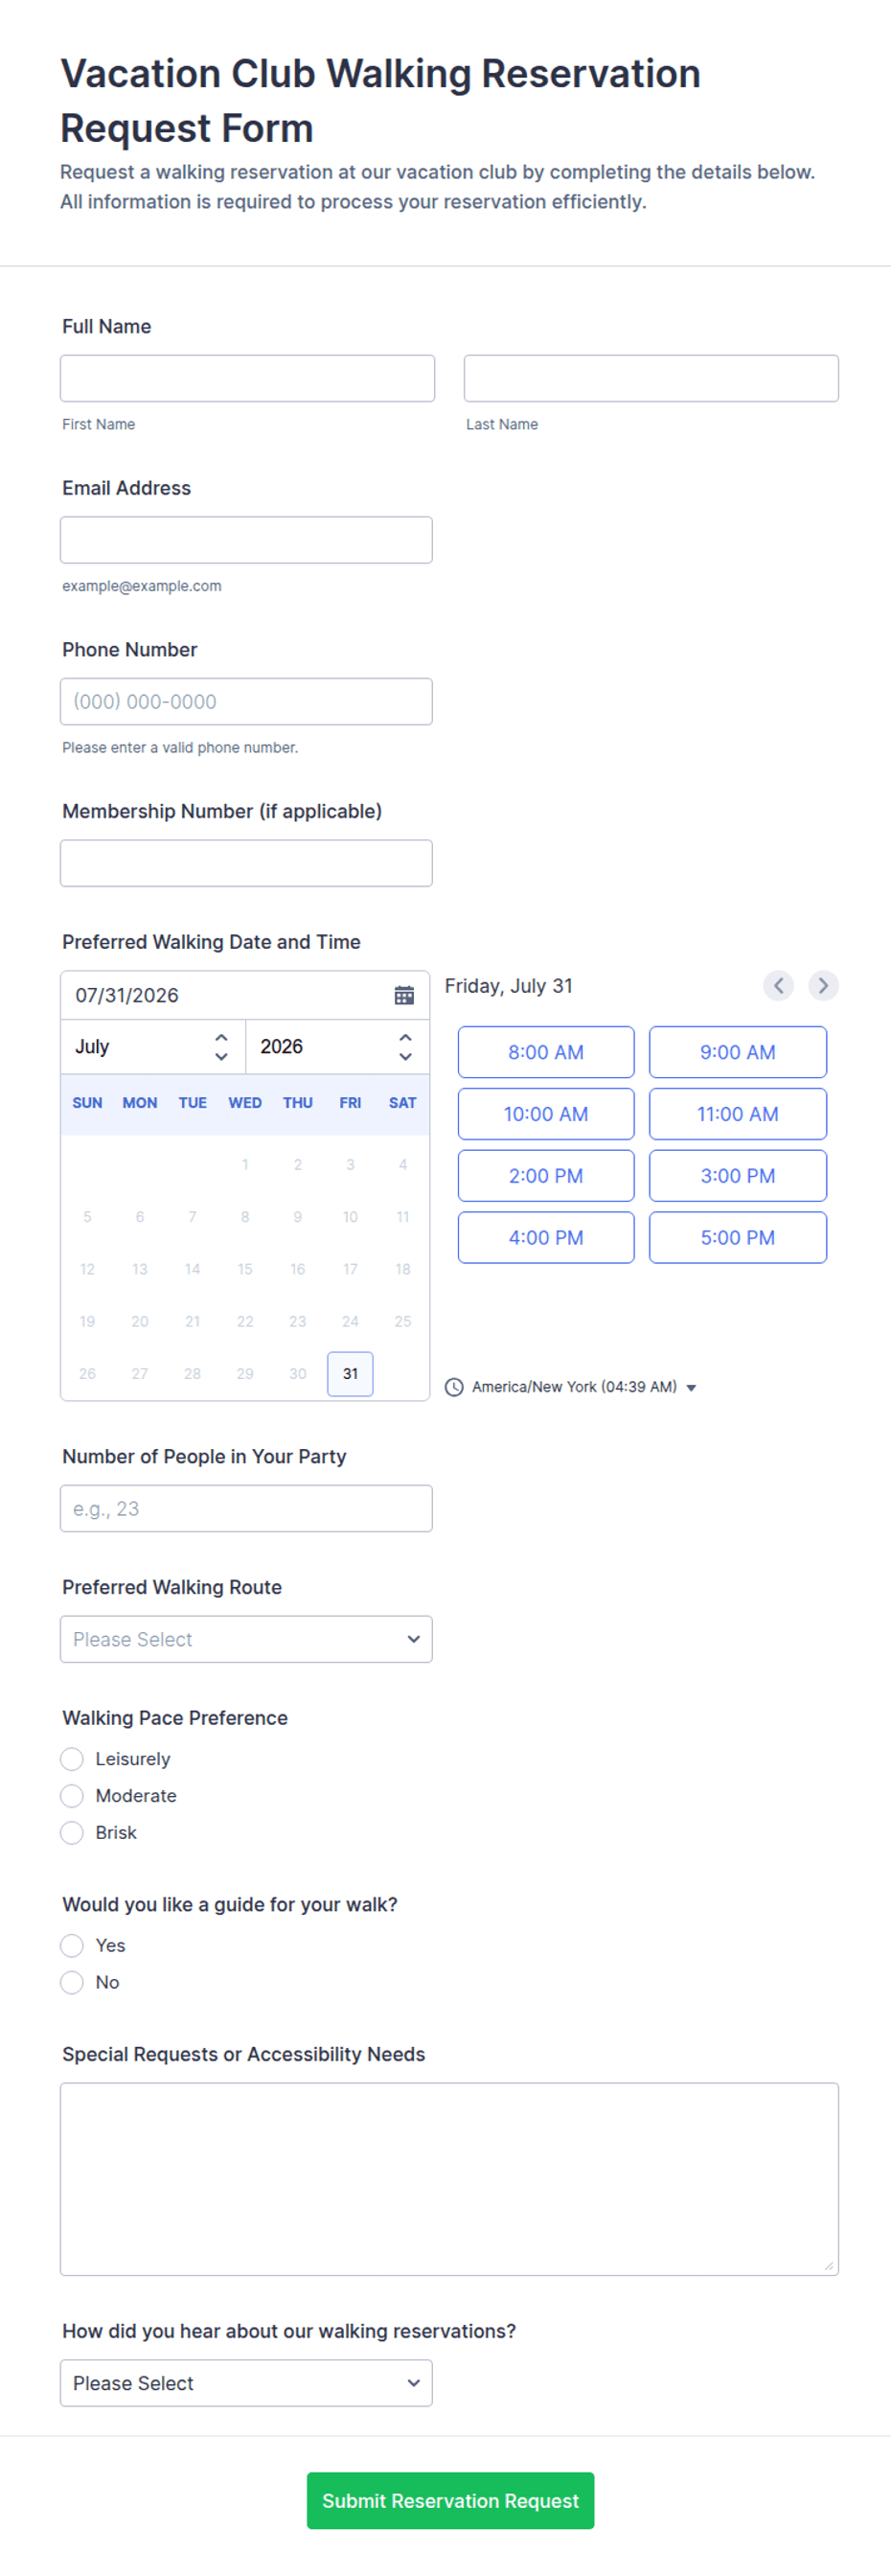Go to next day arrow
Image resolution: width=891 pixels, height=2576 pixels.
pos(823,985)
